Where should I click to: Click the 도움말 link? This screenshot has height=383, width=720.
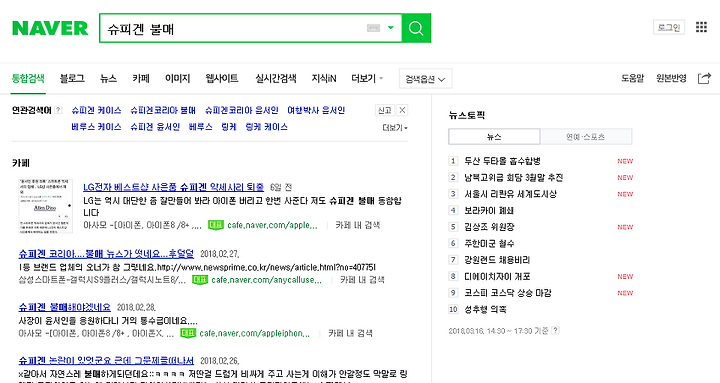click(633, 79)
